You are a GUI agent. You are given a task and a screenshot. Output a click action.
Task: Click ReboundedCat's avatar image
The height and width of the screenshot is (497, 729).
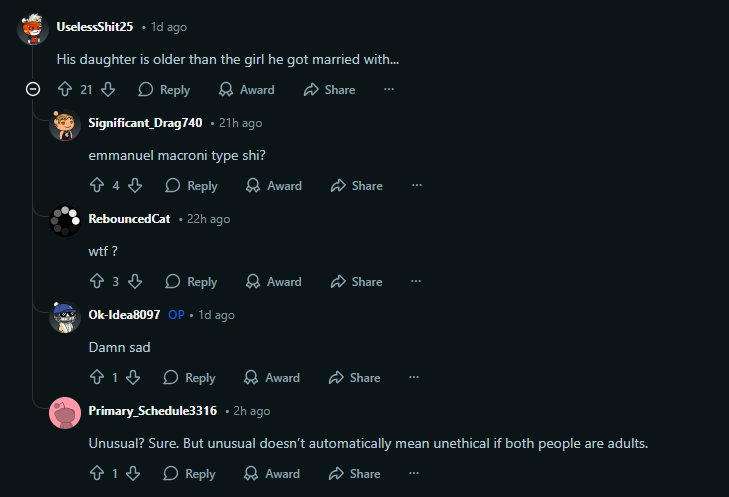tap(65, 221)
